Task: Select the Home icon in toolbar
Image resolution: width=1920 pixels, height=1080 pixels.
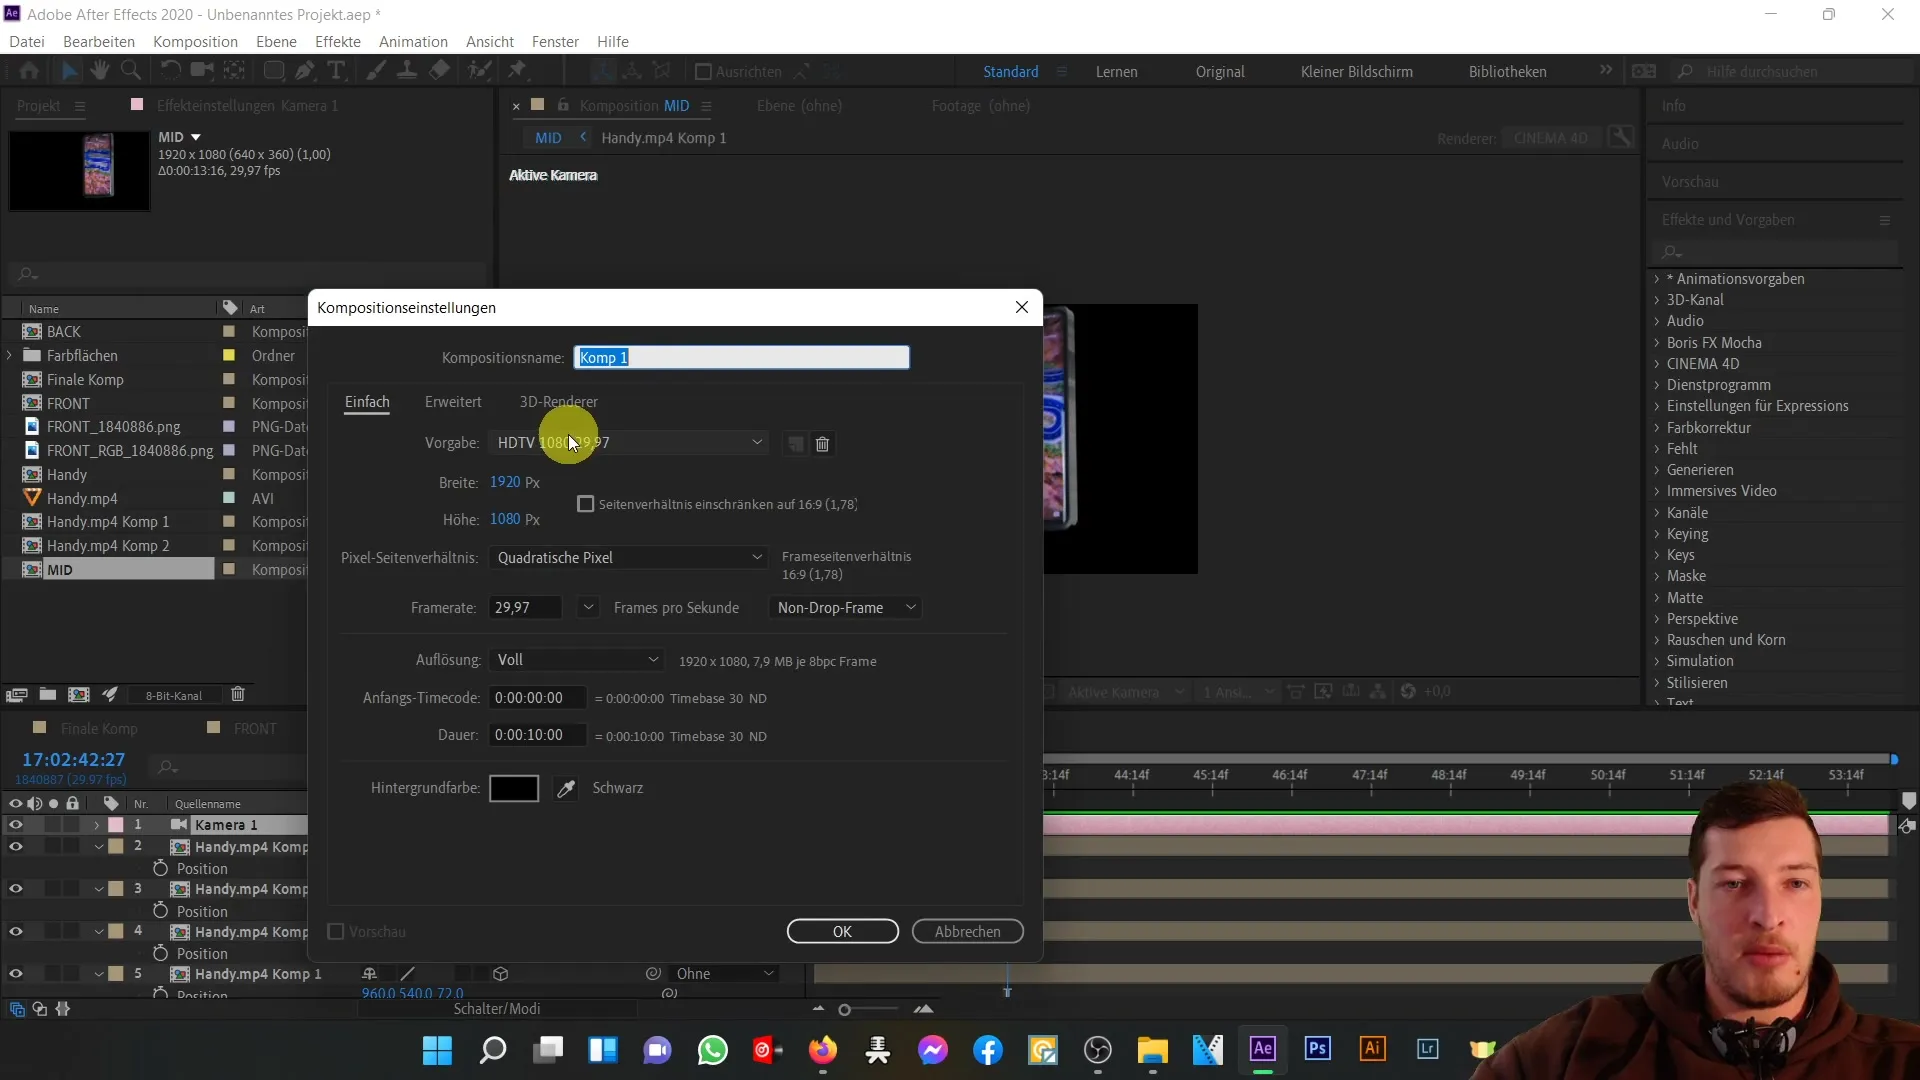Action: point(29,71)
